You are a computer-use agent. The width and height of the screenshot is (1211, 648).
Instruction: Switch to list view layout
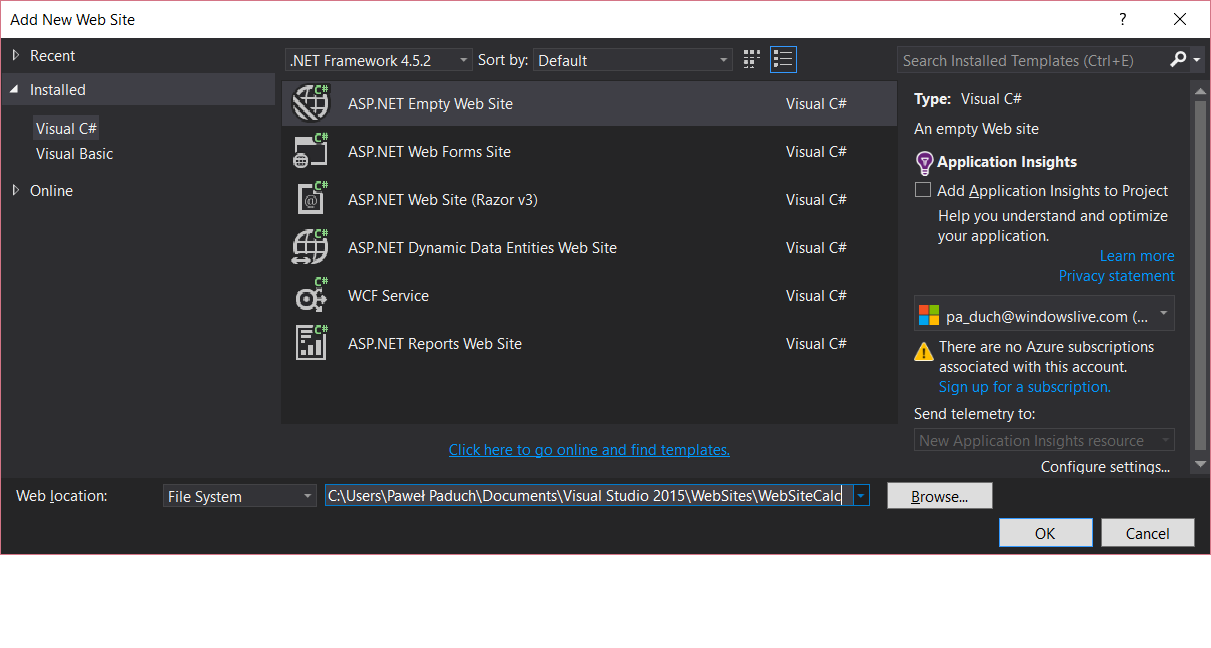(783, 60)
